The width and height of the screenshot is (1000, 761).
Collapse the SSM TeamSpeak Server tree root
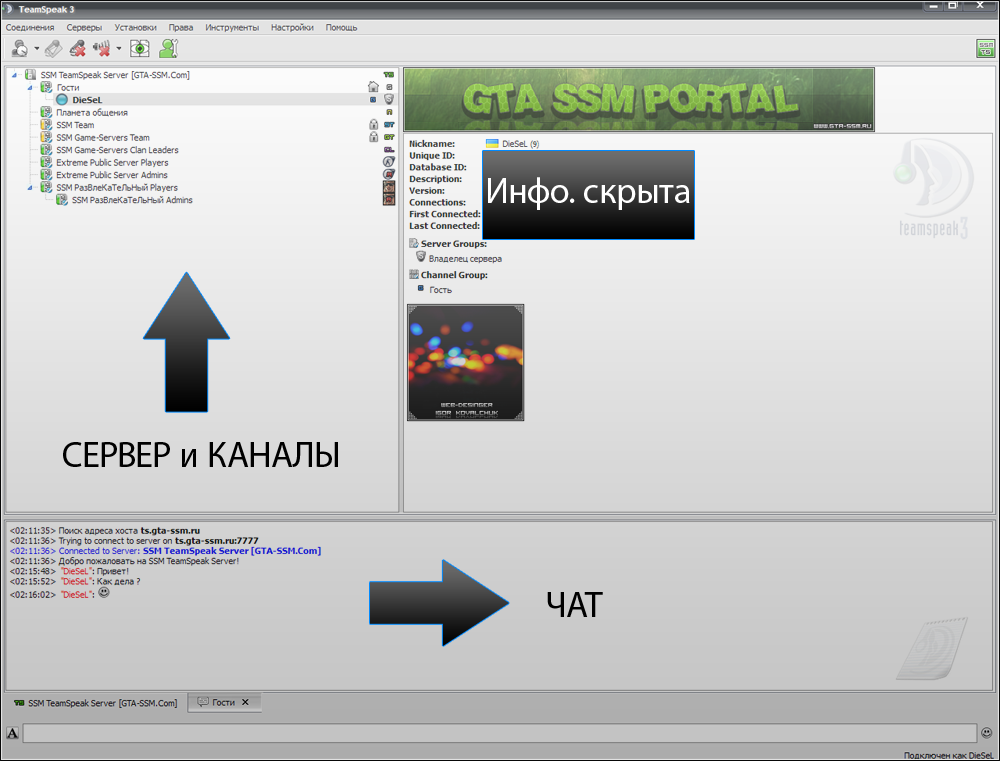pyautogui.click(x=14, y=75)
